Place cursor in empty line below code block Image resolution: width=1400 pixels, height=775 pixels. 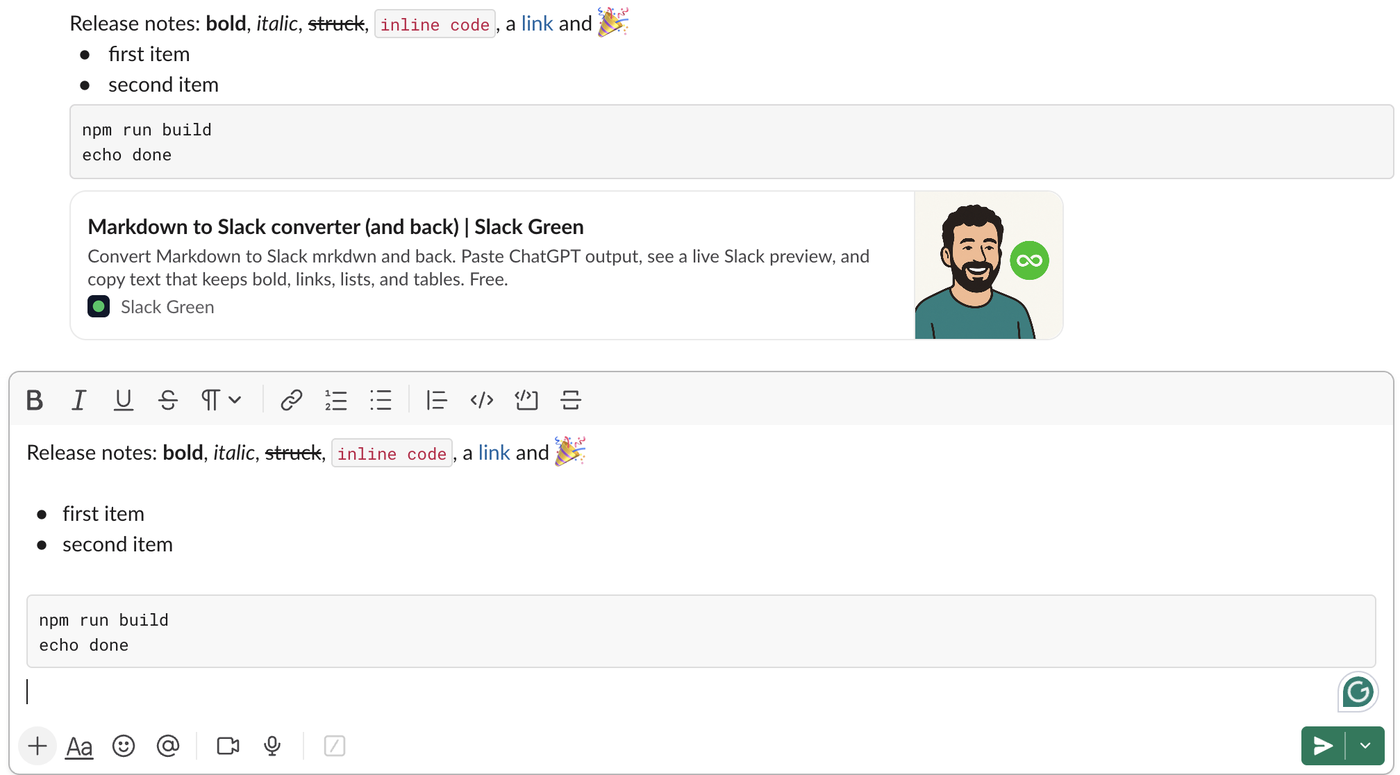pyautogui.click(x=680, y=692)
